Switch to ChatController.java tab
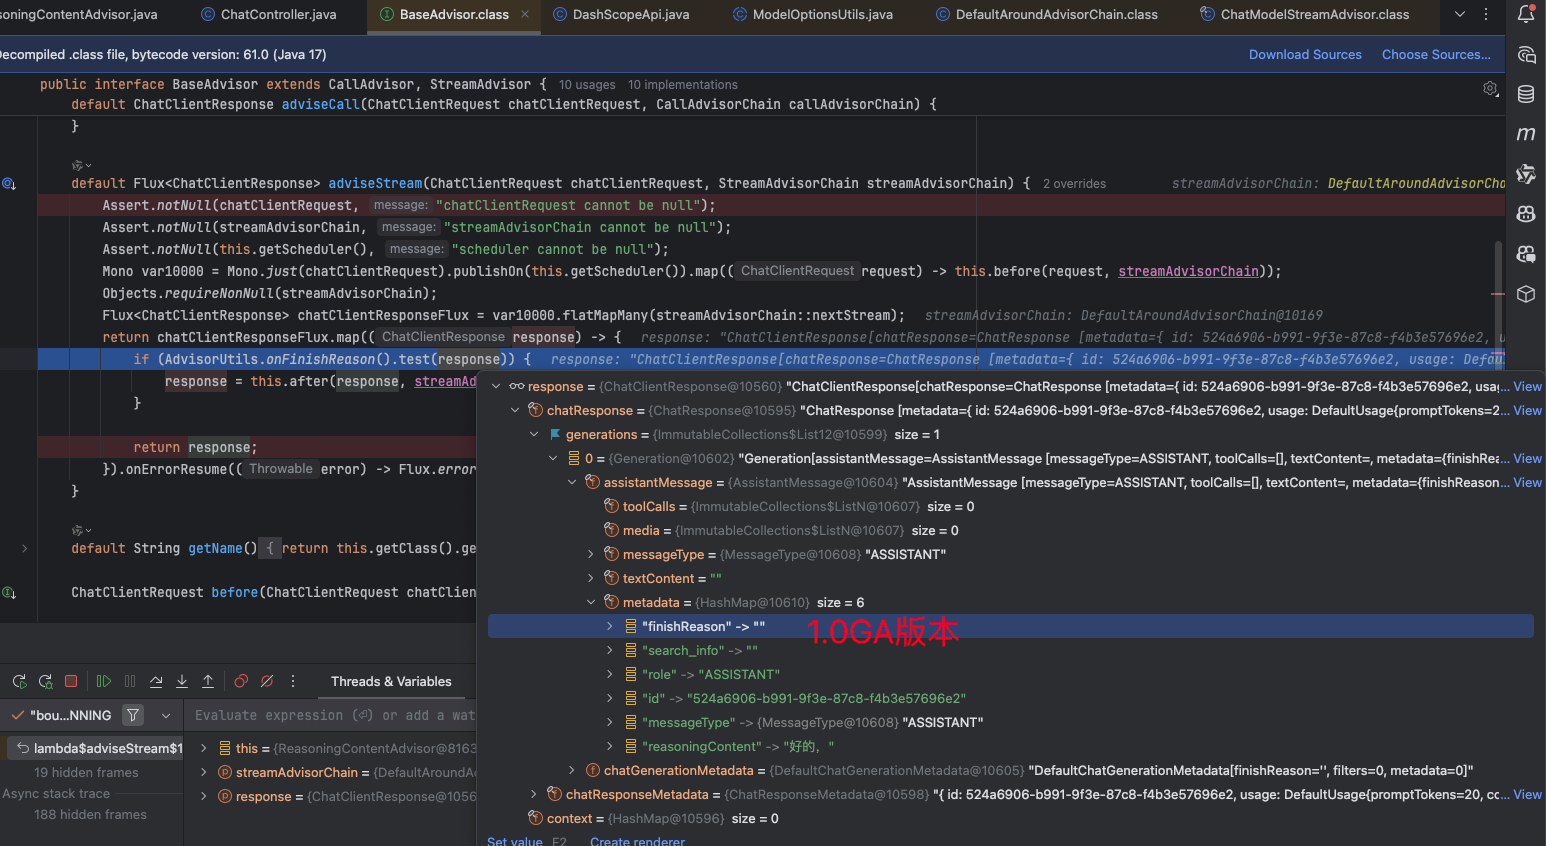Viewport: 1546px width, 846px height. coord(268,14)
